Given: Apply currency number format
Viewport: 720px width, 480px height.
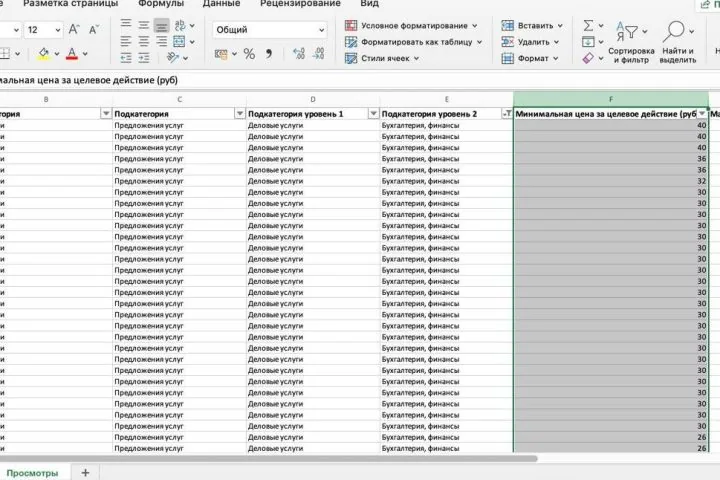Looking at the screenshot, I should (221, 54).
